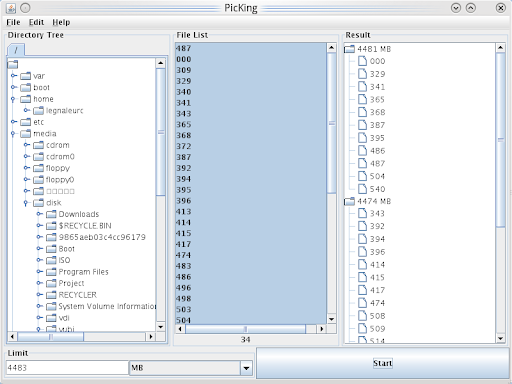Select file 498 in File List
512x384 pixels.
251,298
